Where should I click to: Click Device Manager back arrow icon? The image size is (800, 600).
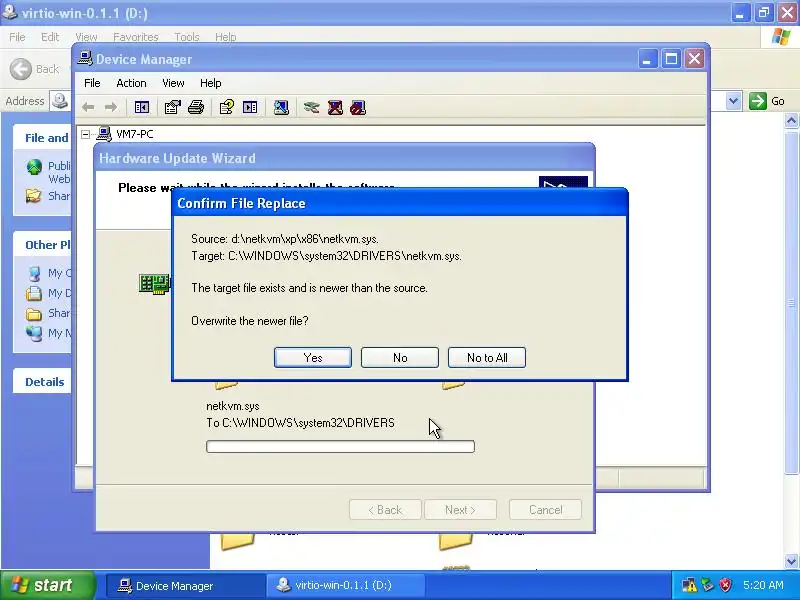pos(88,107)
